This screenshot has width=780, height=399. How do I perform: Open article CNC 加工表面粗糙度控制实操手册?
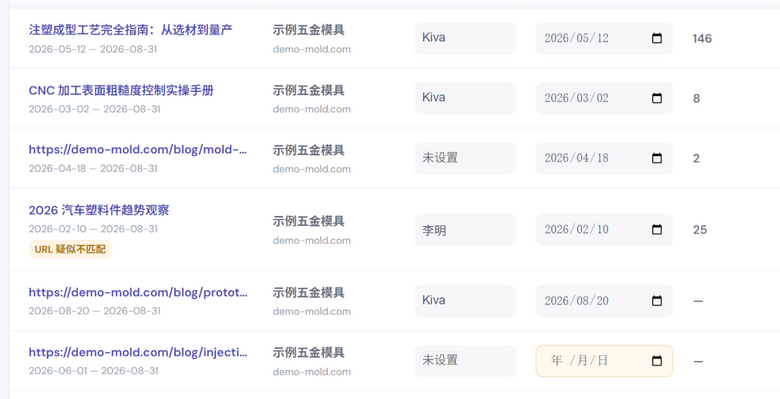(x=121, y=91)
